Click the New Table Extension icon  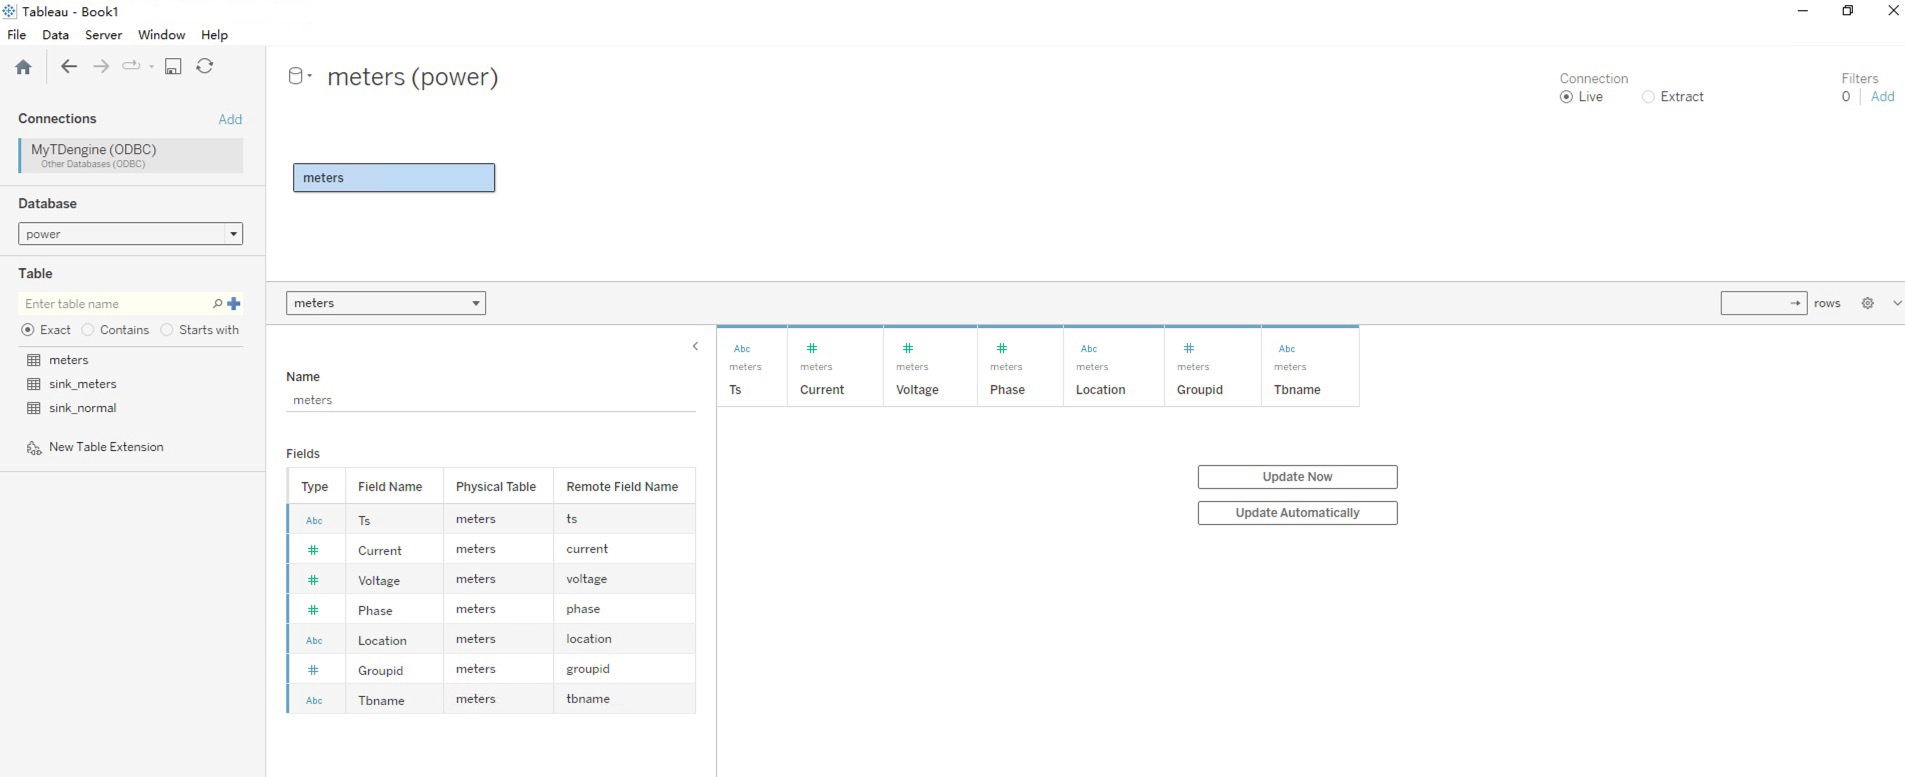(x=34, y=448)
